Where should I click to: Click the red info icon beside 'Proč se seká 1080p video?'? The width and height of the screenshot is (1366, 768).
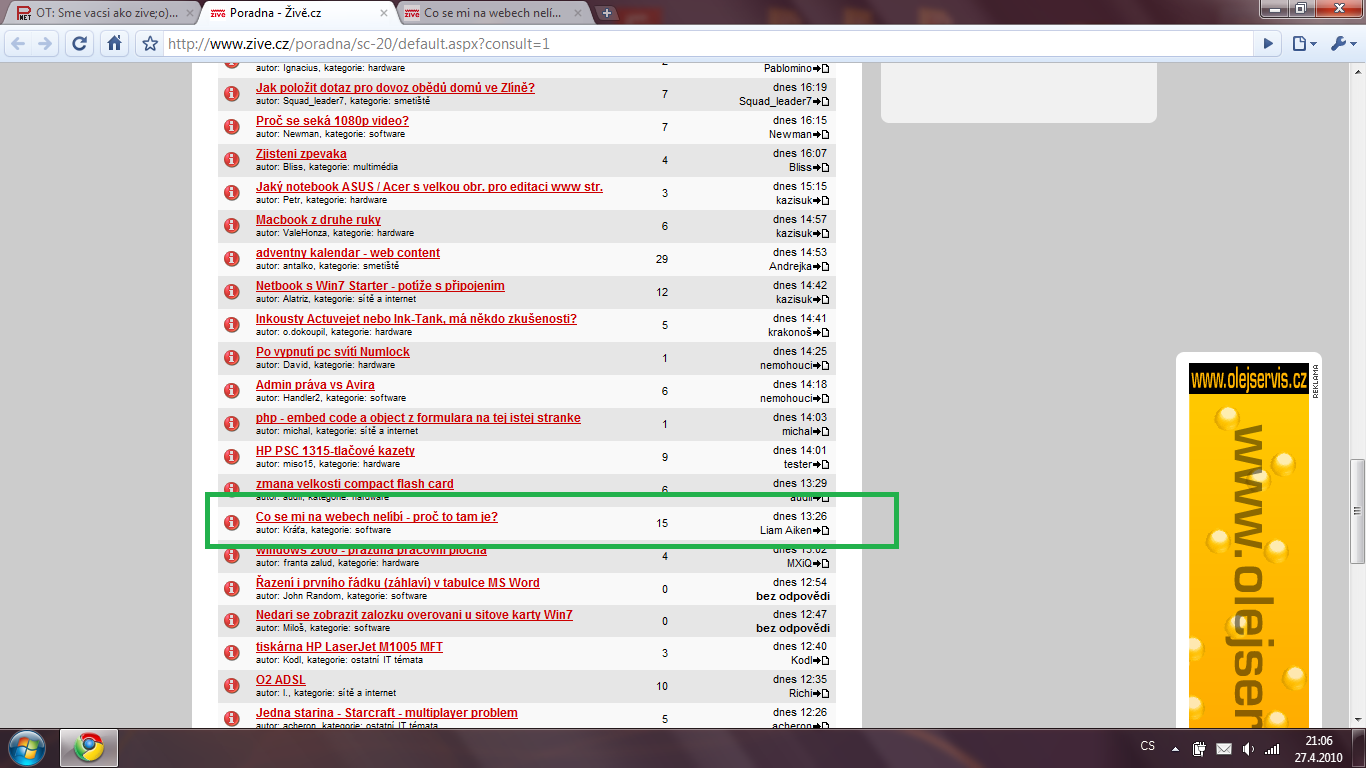232,127
